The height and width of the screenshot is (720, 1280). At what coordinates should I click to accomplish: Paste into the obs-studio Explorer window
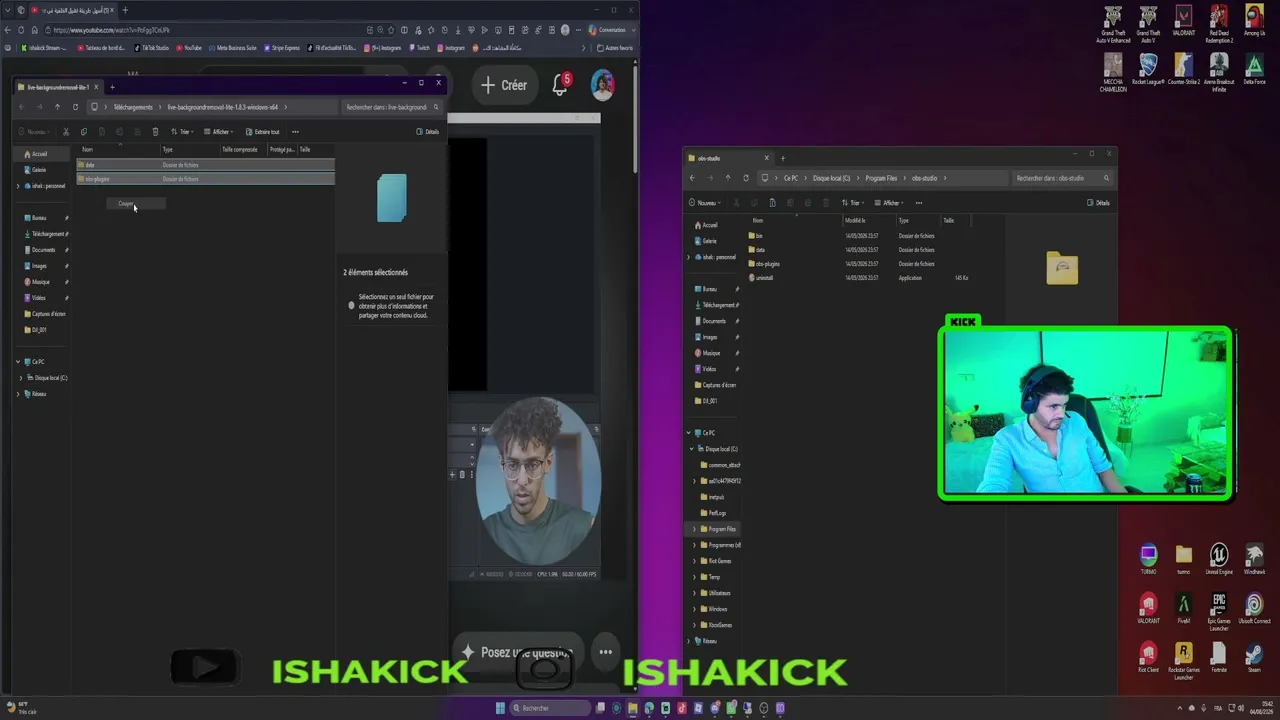[x=772, y=203]
